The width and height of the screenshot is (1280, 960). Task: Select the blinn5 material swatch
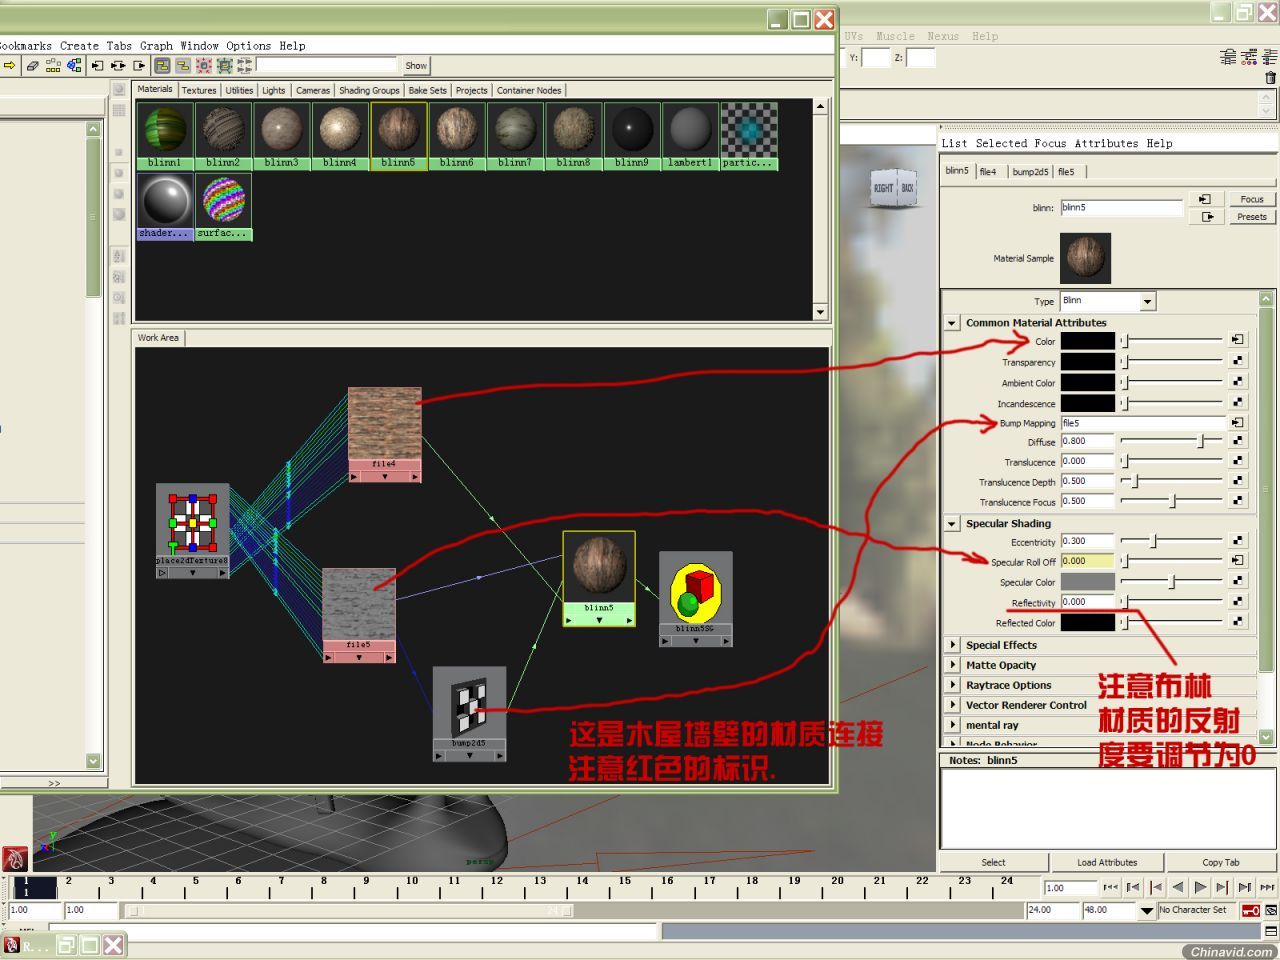pos(398,135)
